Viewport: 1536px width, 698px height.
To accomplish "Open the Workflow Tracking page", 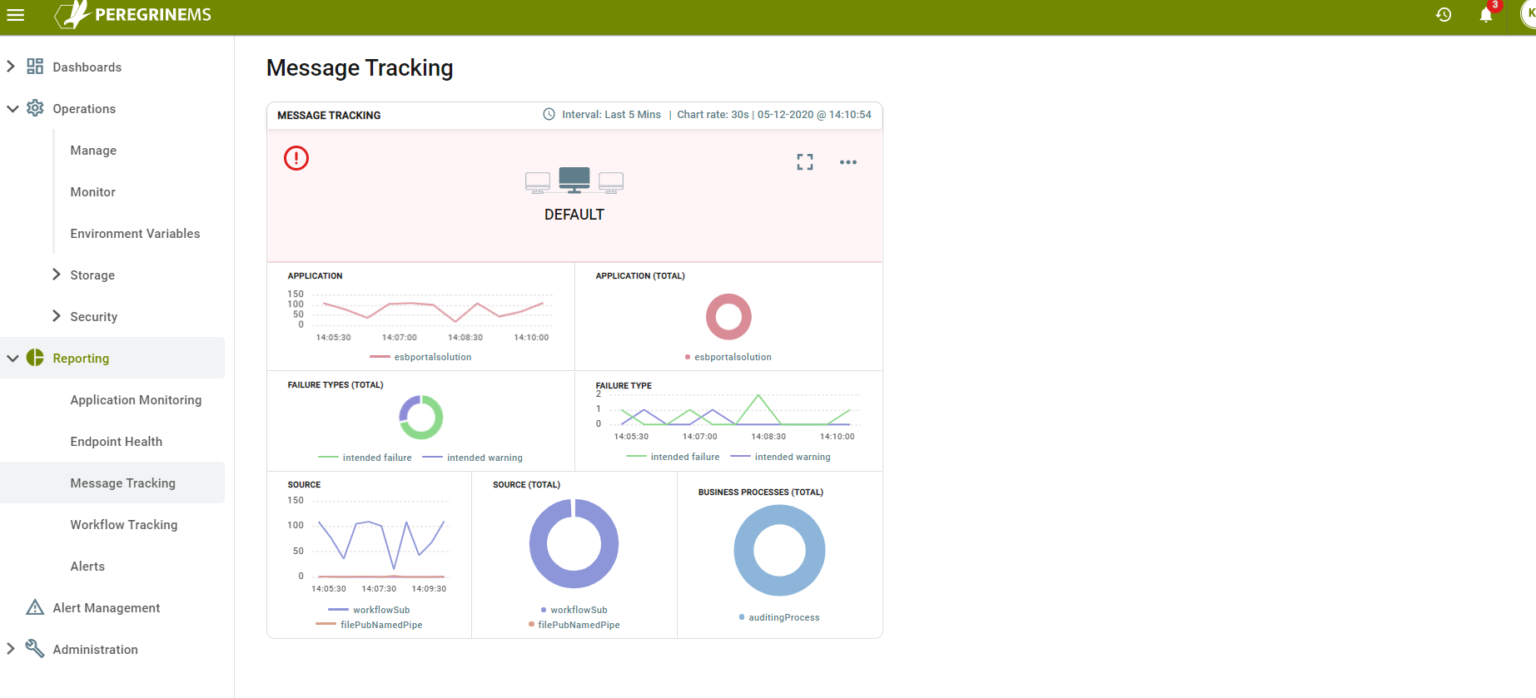I will tap(124, 524).
